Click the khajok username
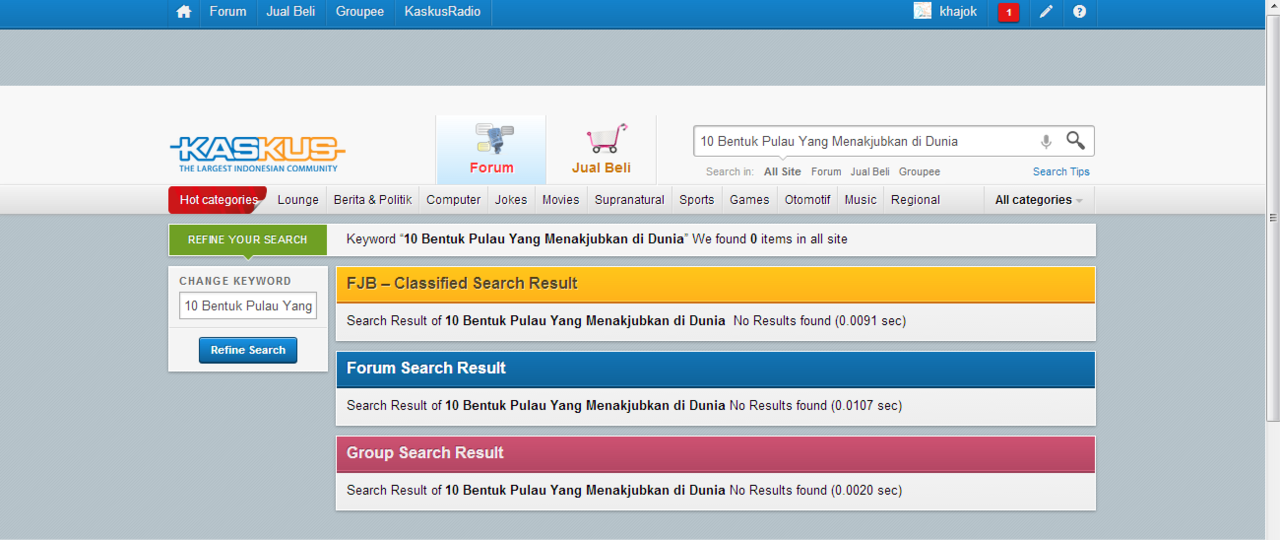 click(x=958, y=12)
